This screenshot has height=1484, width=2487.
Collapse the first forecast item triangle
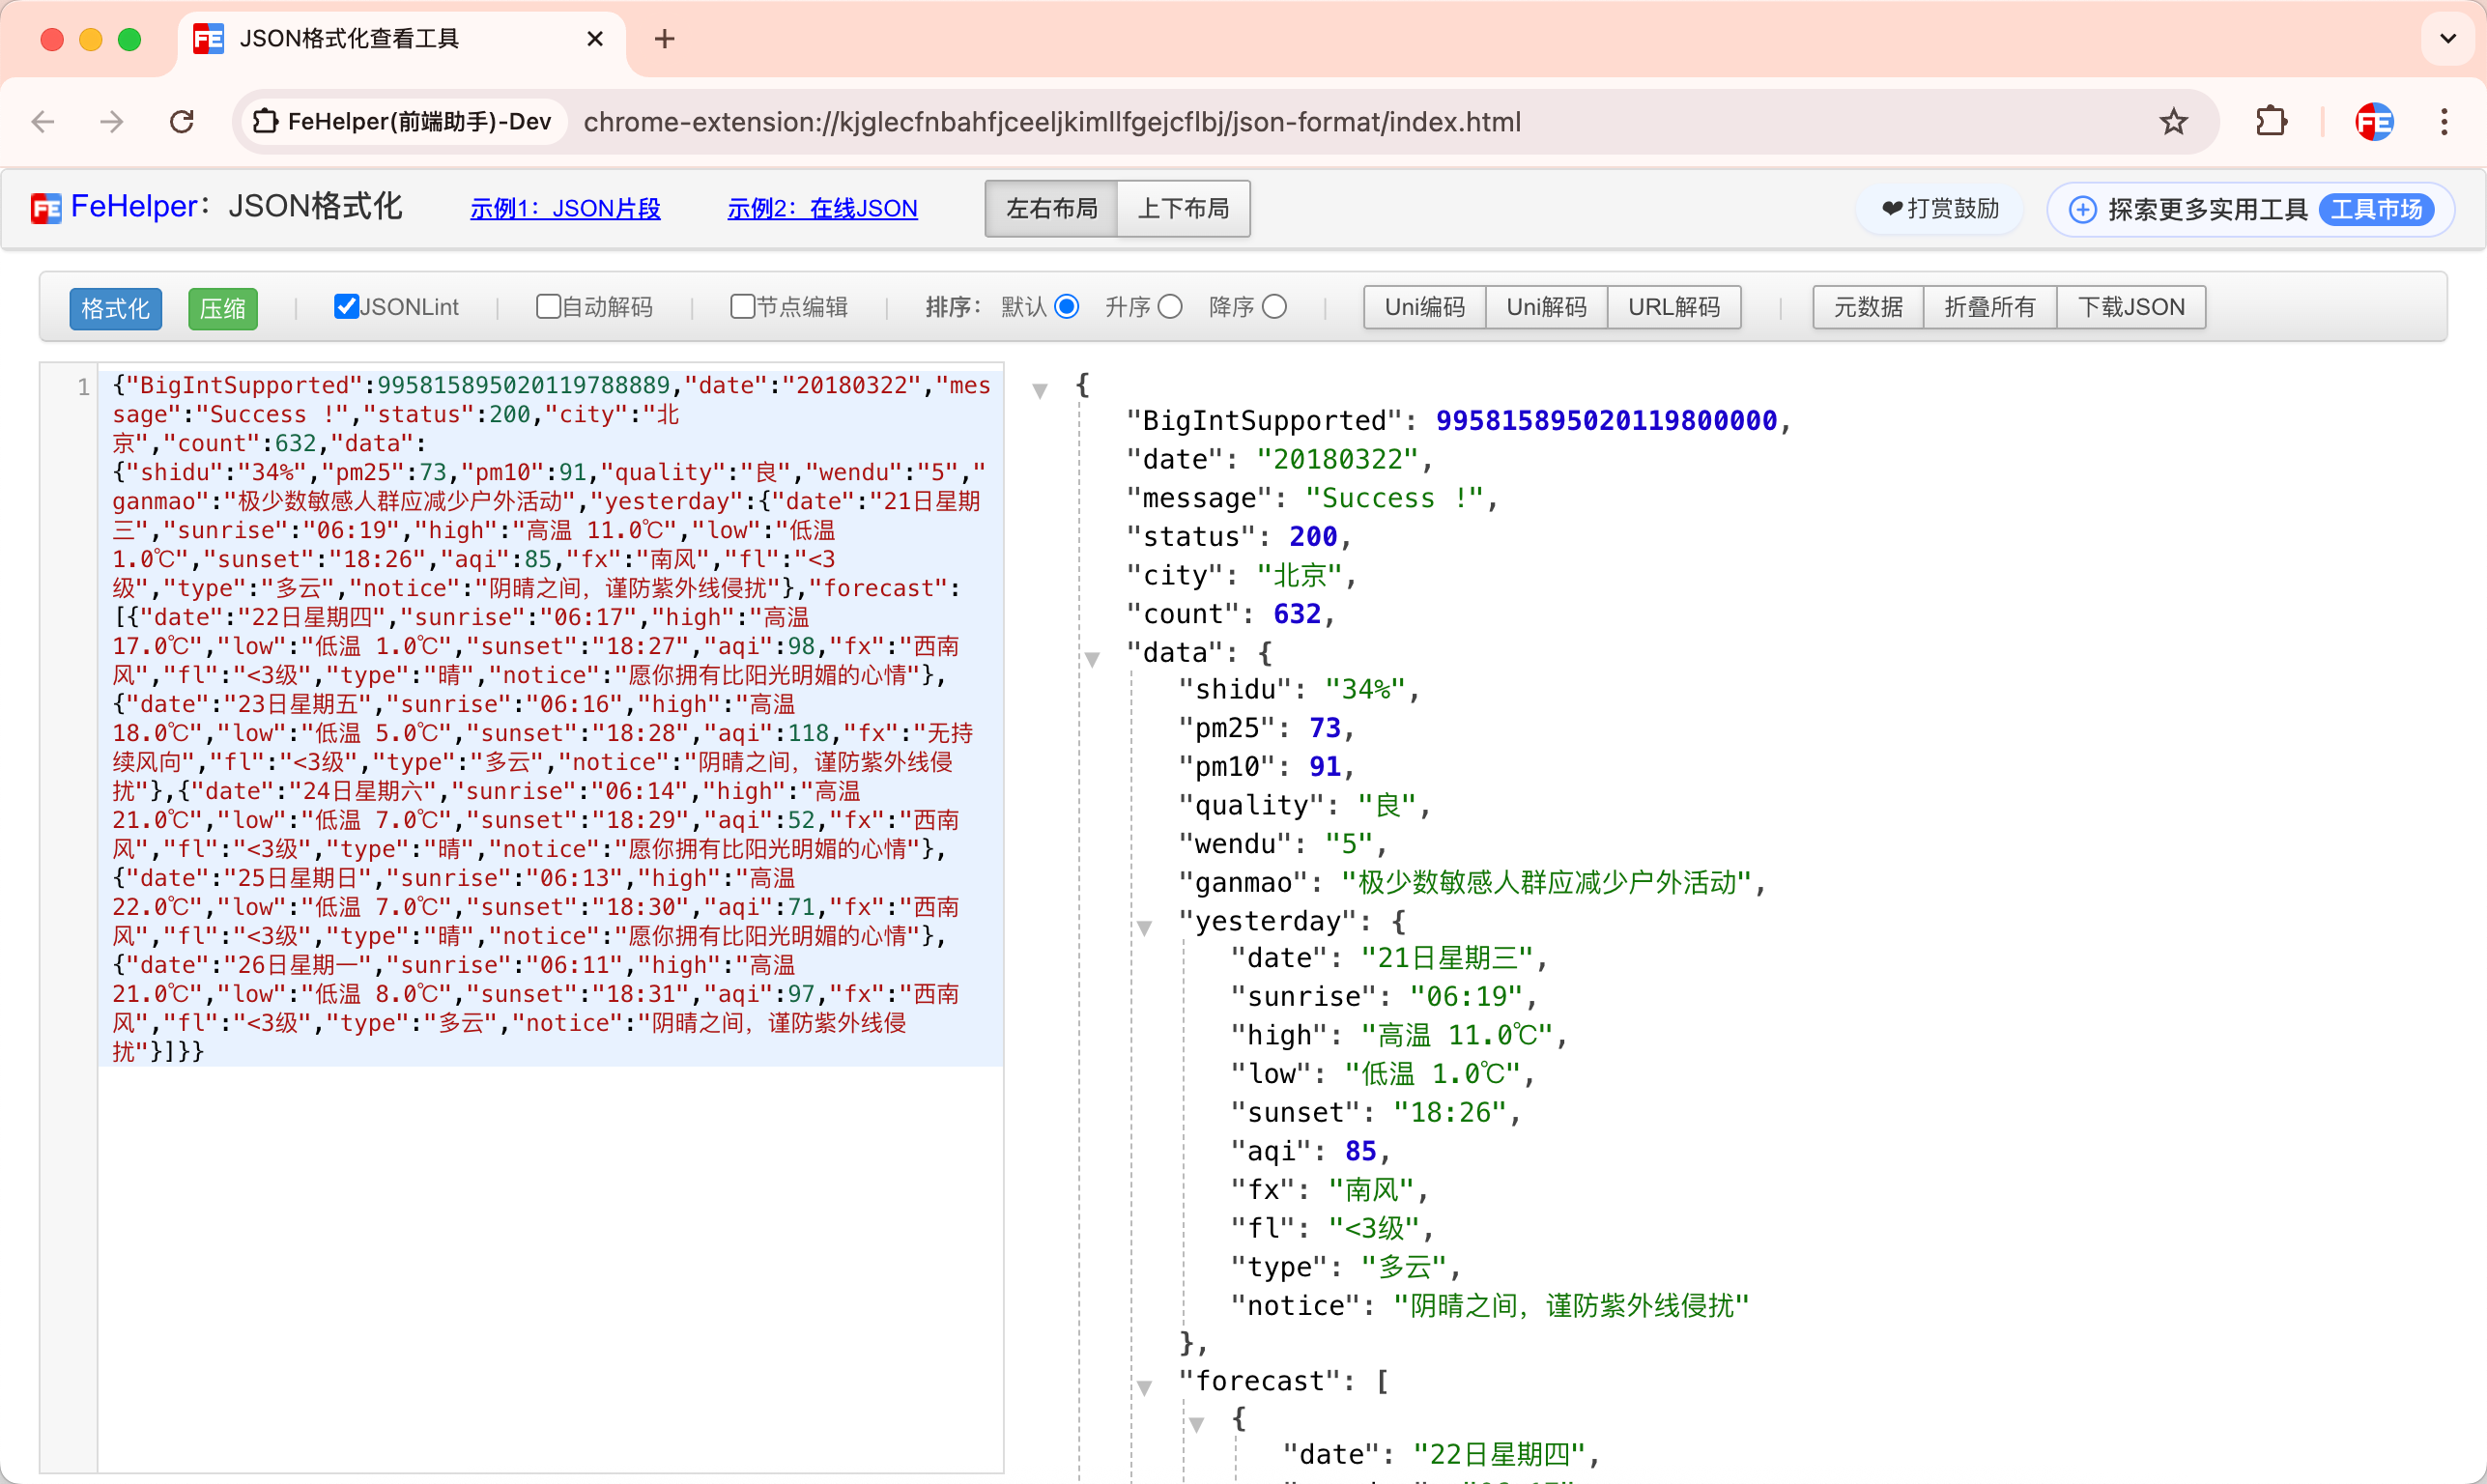pos(1196,1424)
